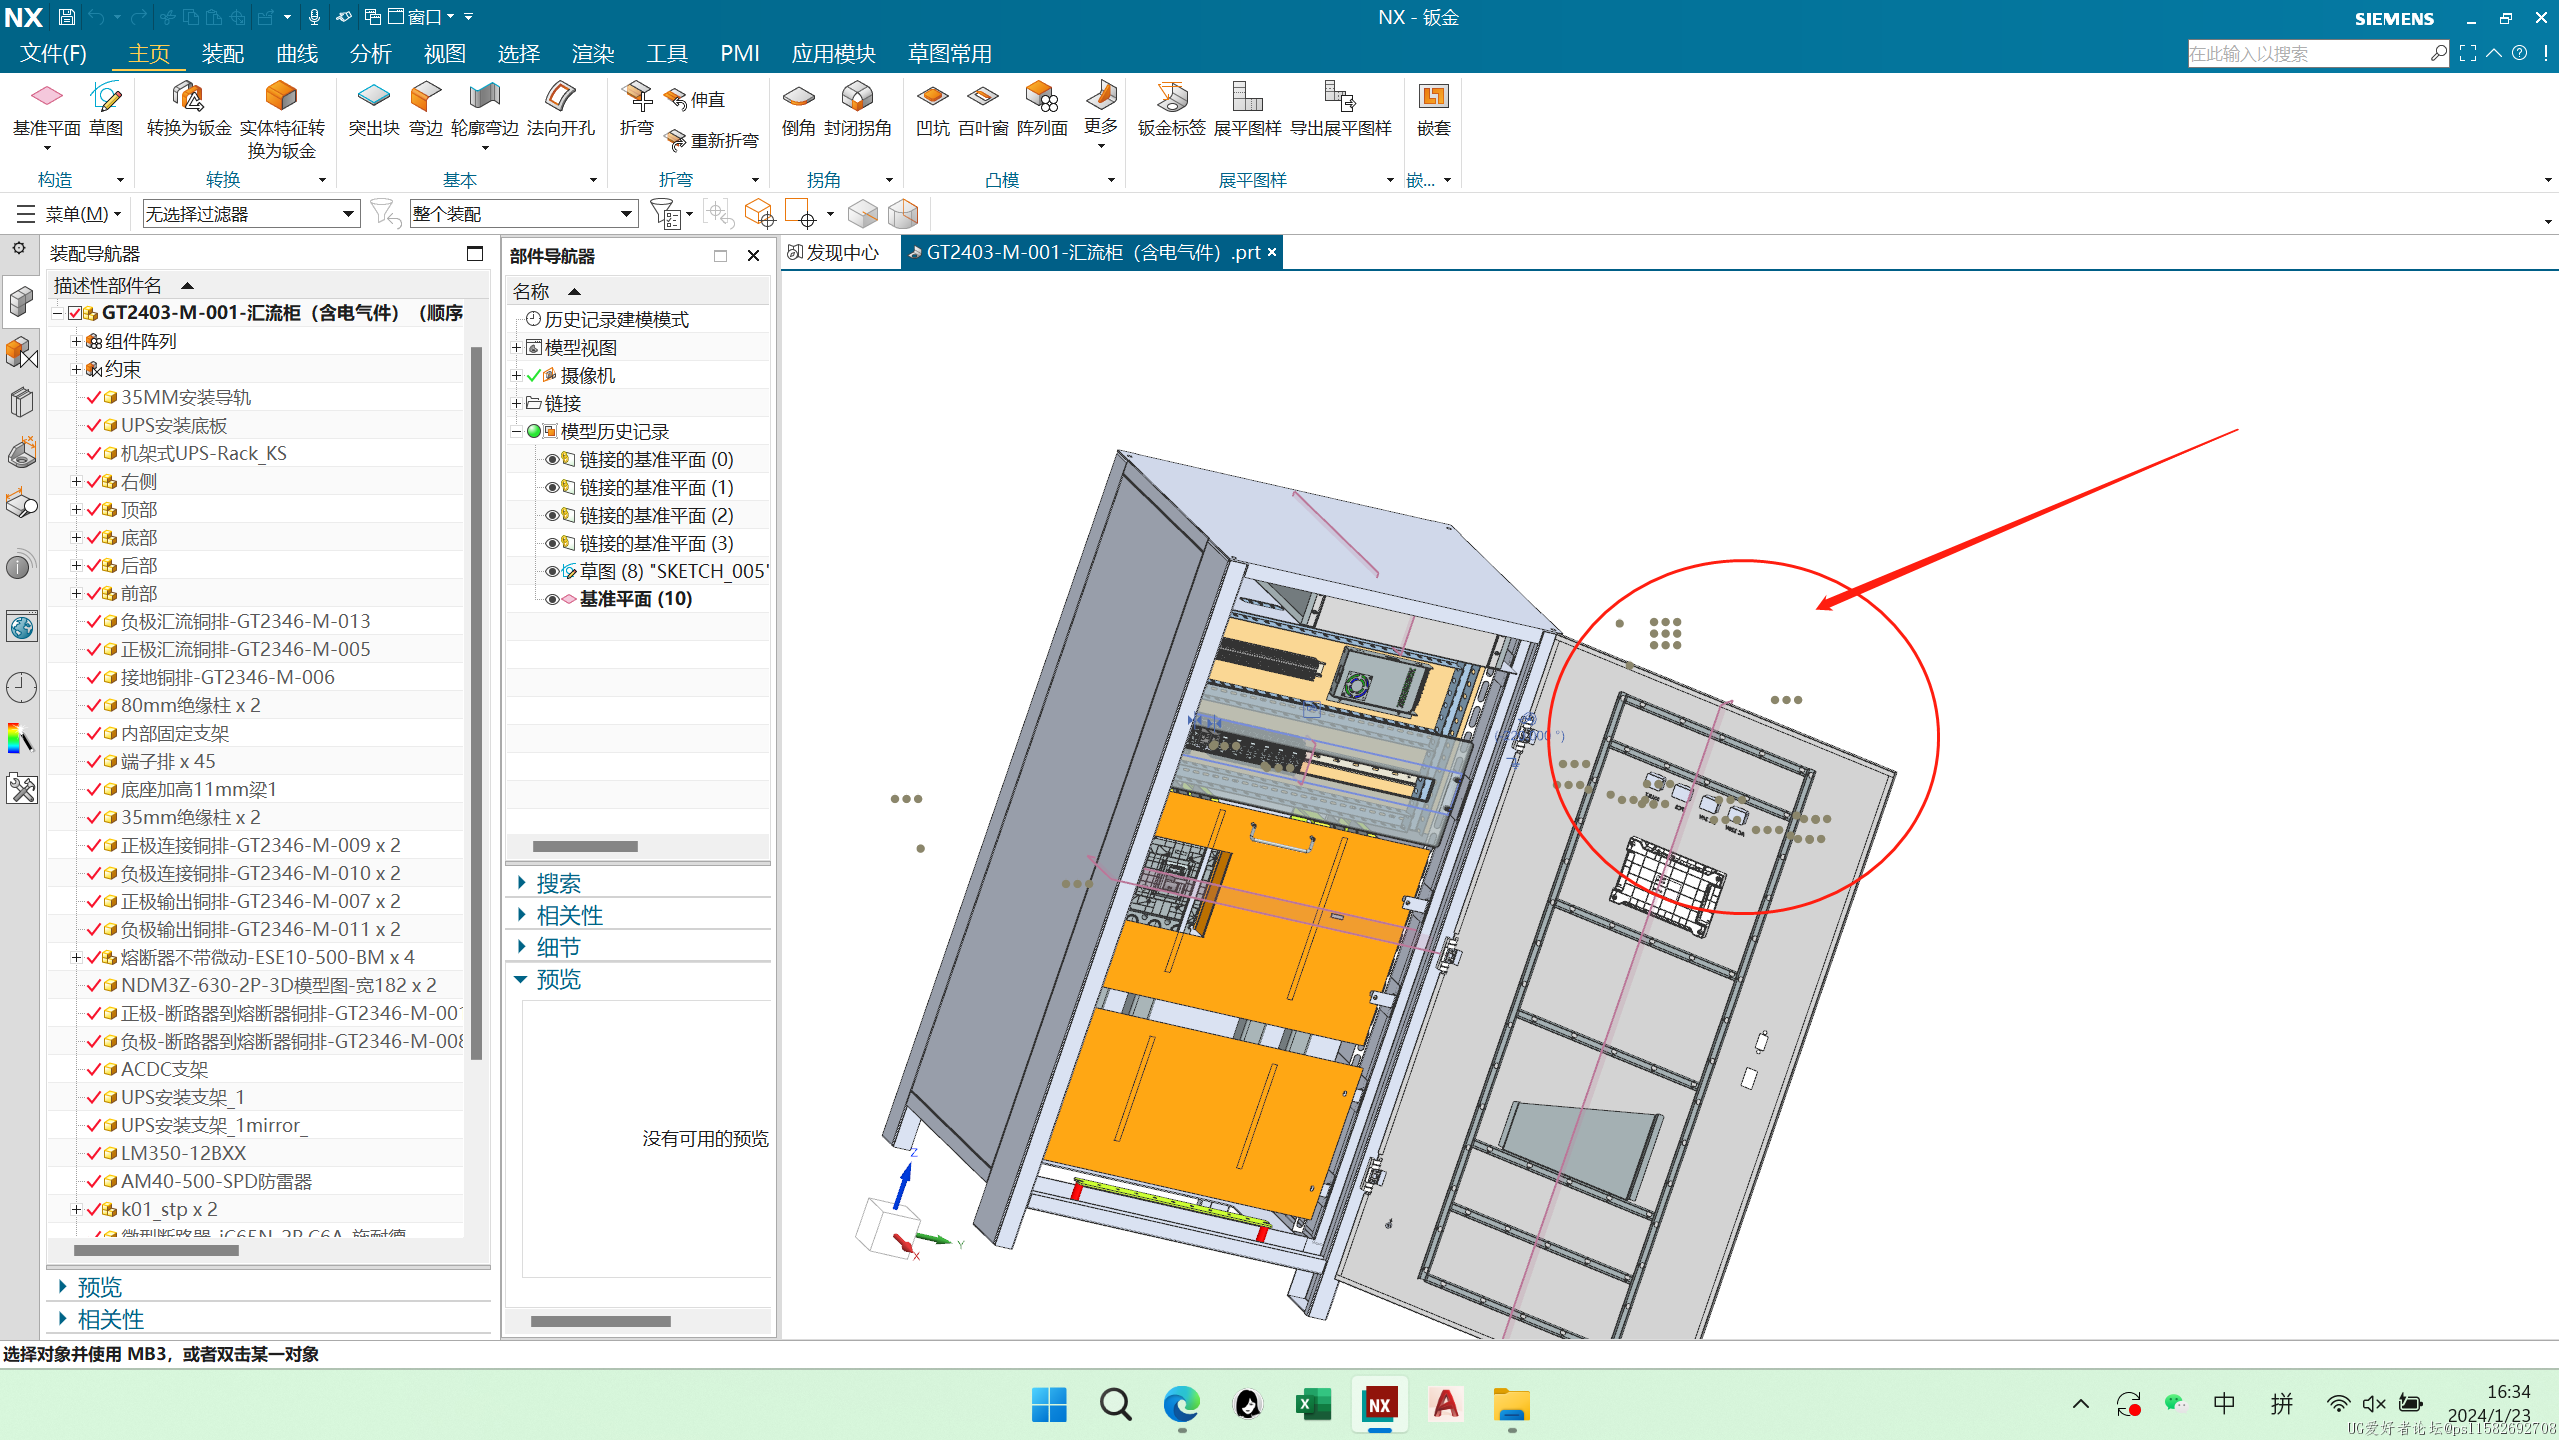Screen dimensions: 2559x1440
Task: Open the 无选择过滤器 selection filter dropdown
Action: click(251, 213)
